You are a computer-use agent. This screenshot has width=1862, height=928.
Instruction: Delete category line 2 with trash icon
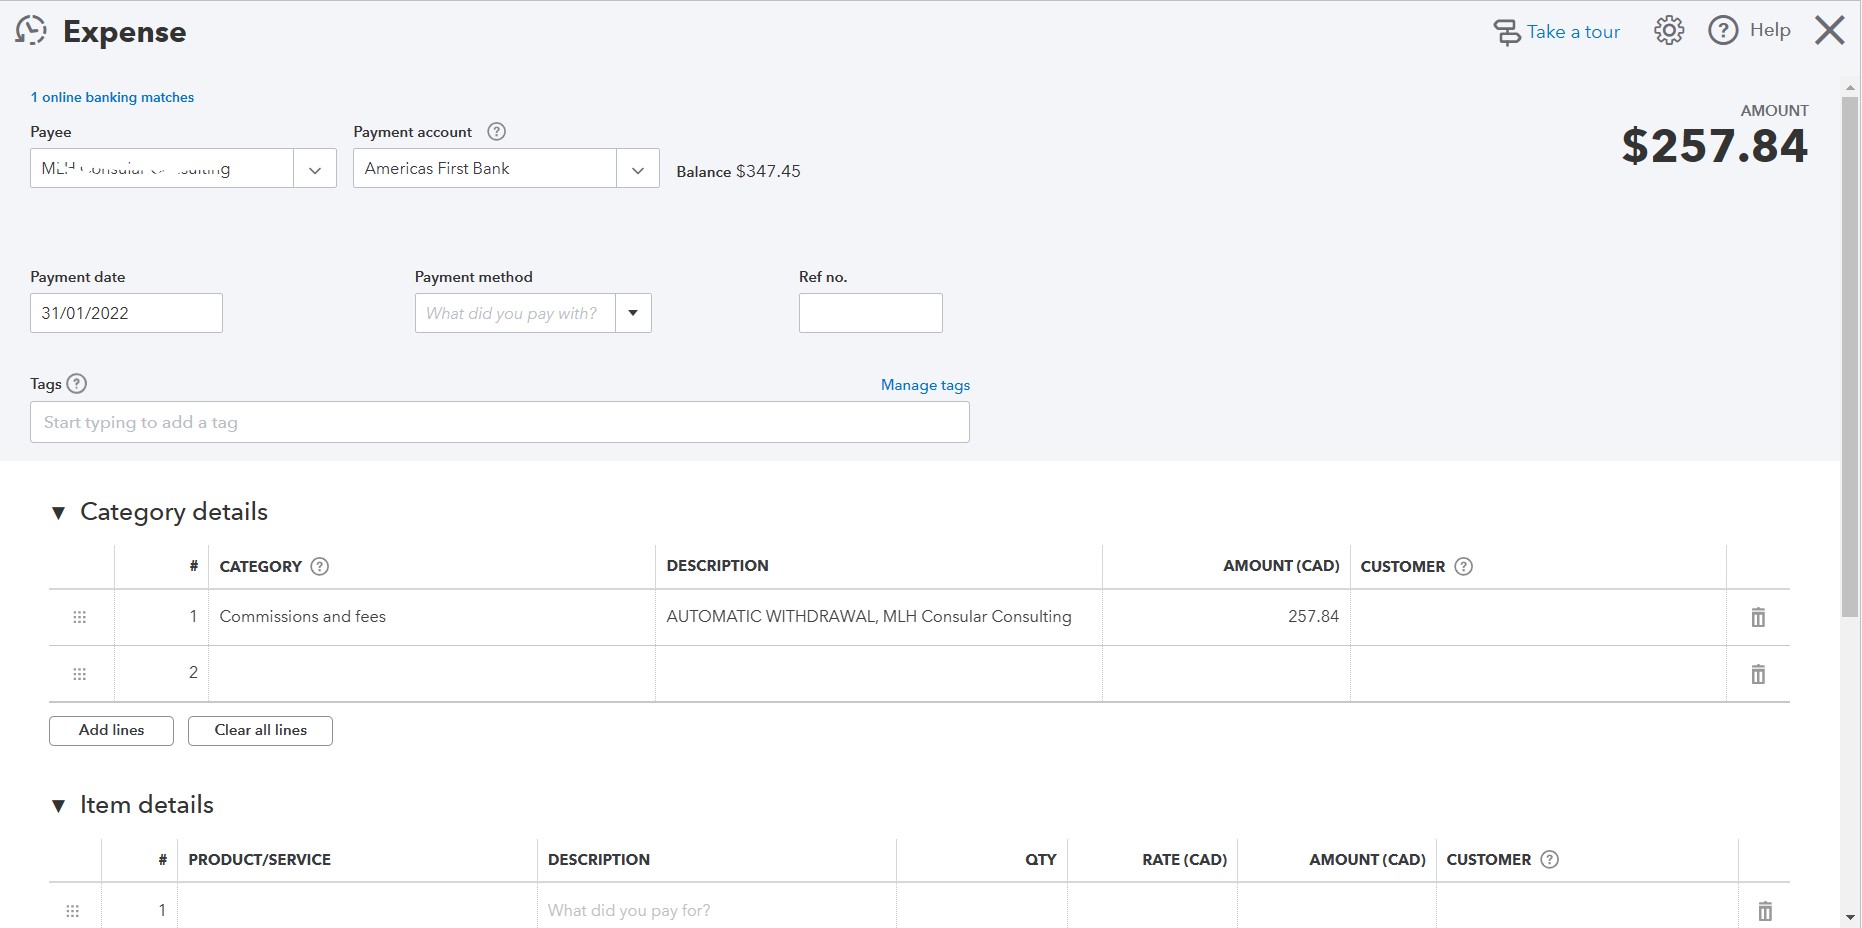tap(1757, 674)
